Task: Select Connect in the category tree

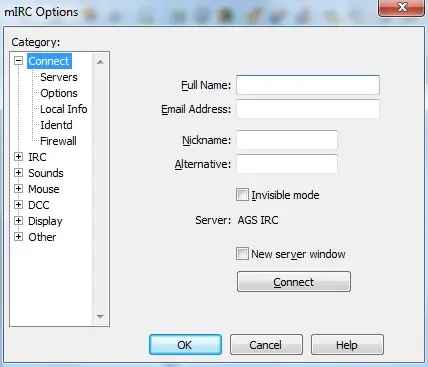Action: point(49,61)
